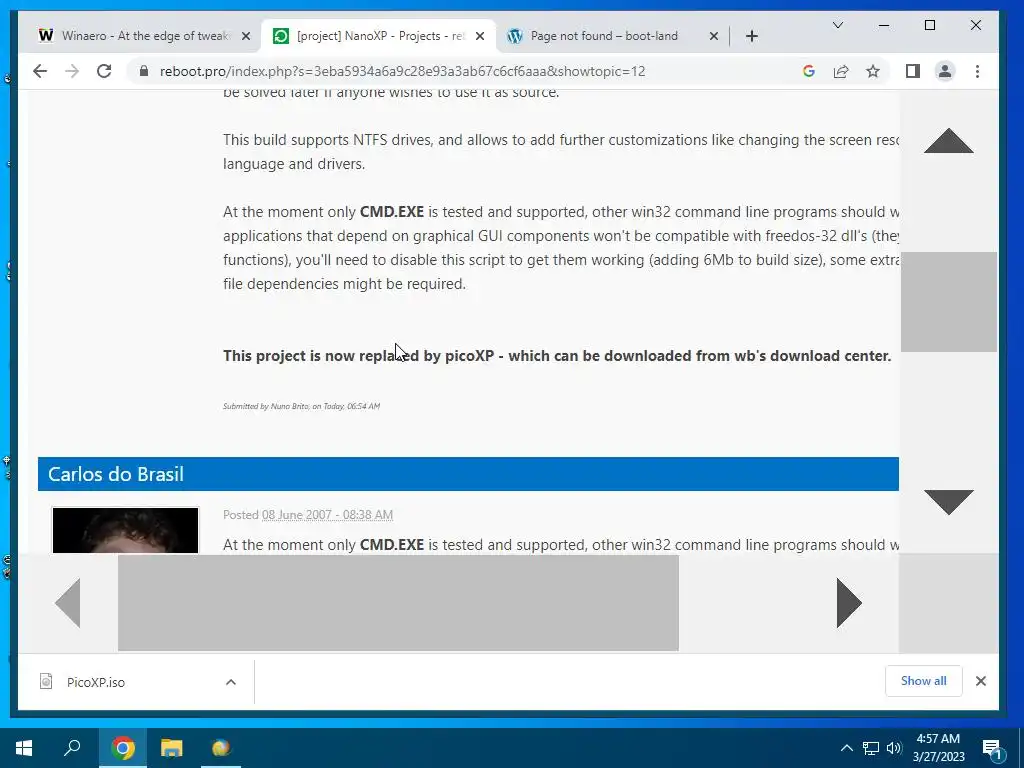Share this page using the share icon
1024x768 pixels.
[841, 71]
